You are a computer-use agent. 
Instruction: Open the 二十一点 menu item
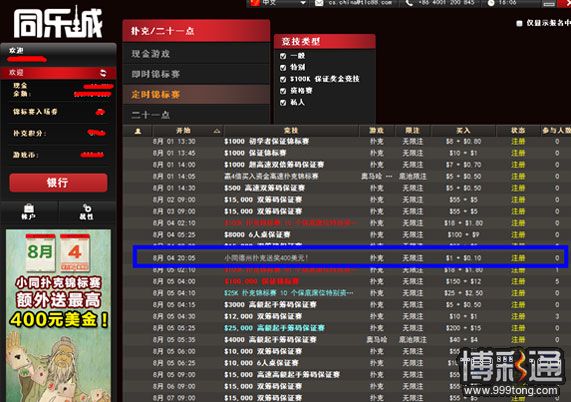pos(197,115)
